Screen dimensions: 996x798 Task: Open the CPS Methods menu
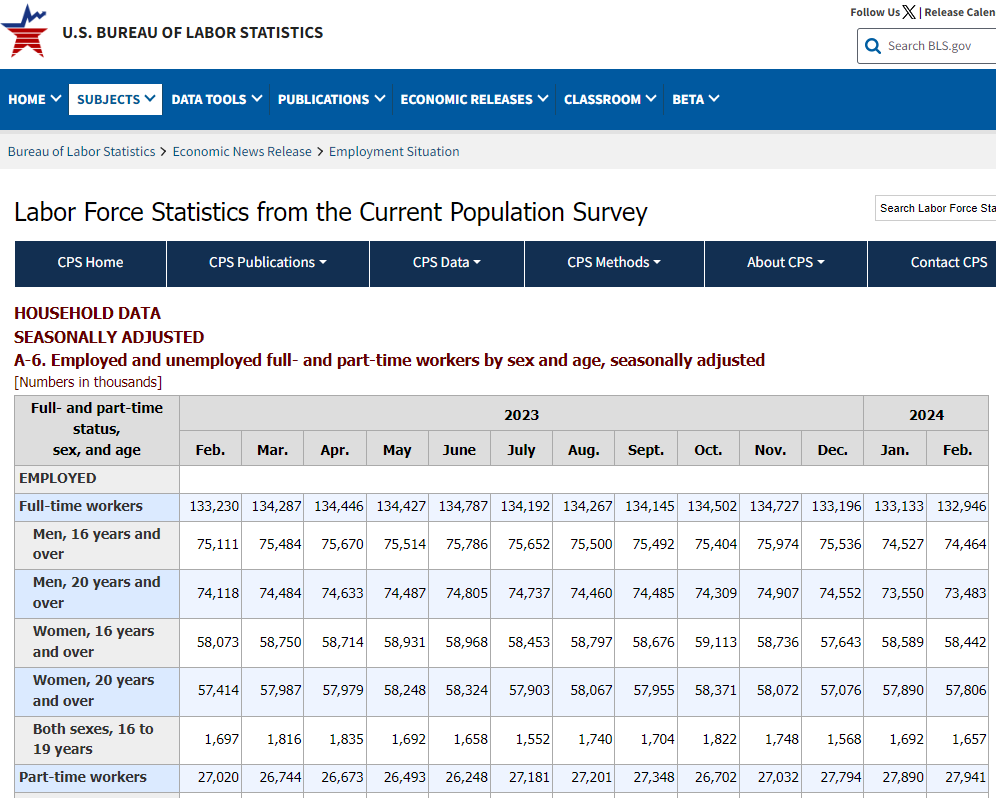(x=614, y=263)
